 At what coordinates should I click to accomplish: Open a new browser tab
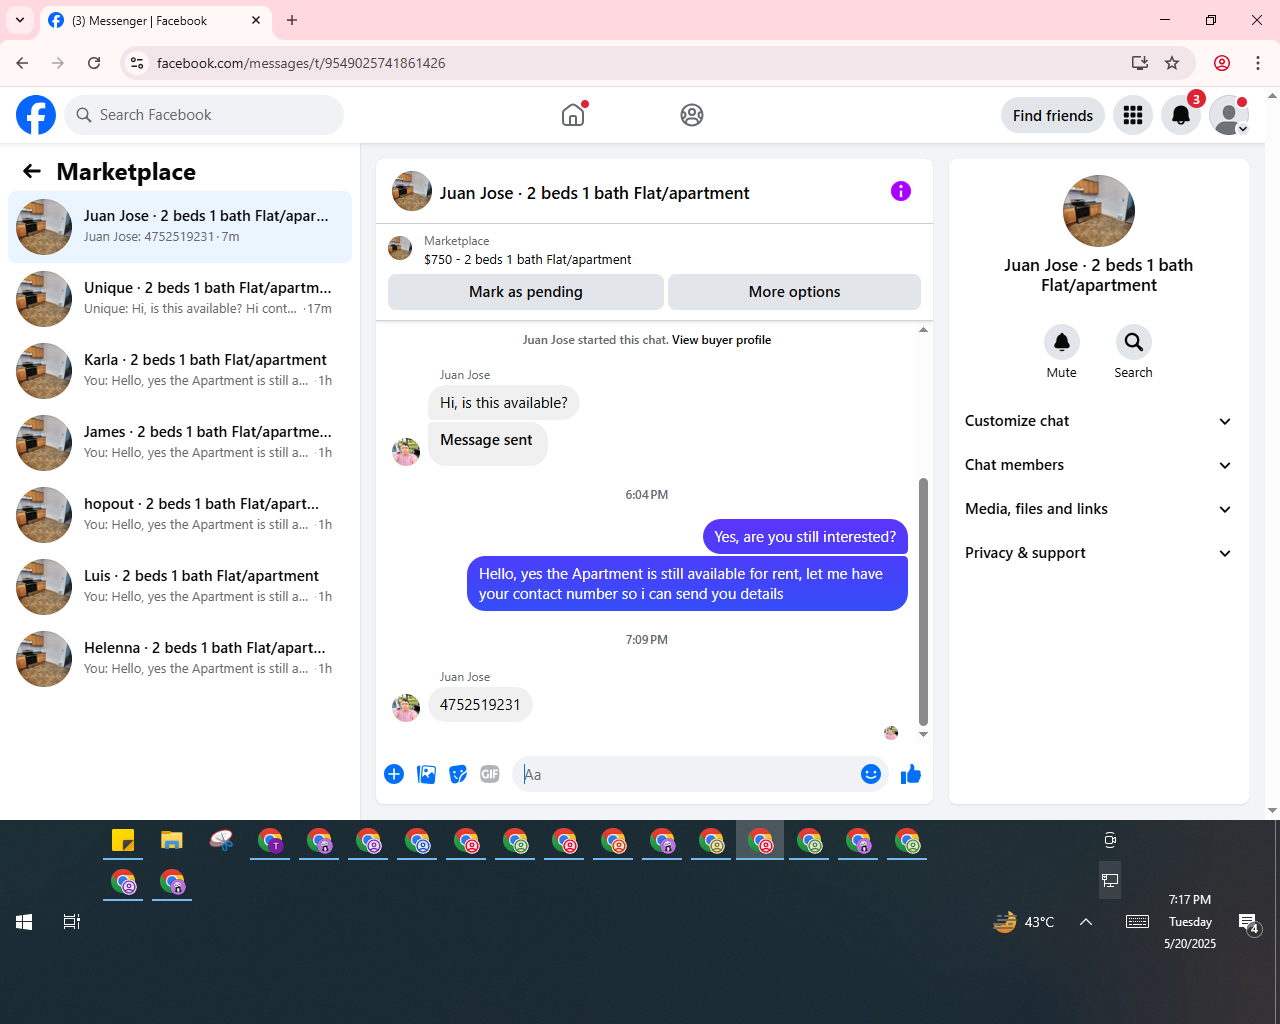click(292, 20)
